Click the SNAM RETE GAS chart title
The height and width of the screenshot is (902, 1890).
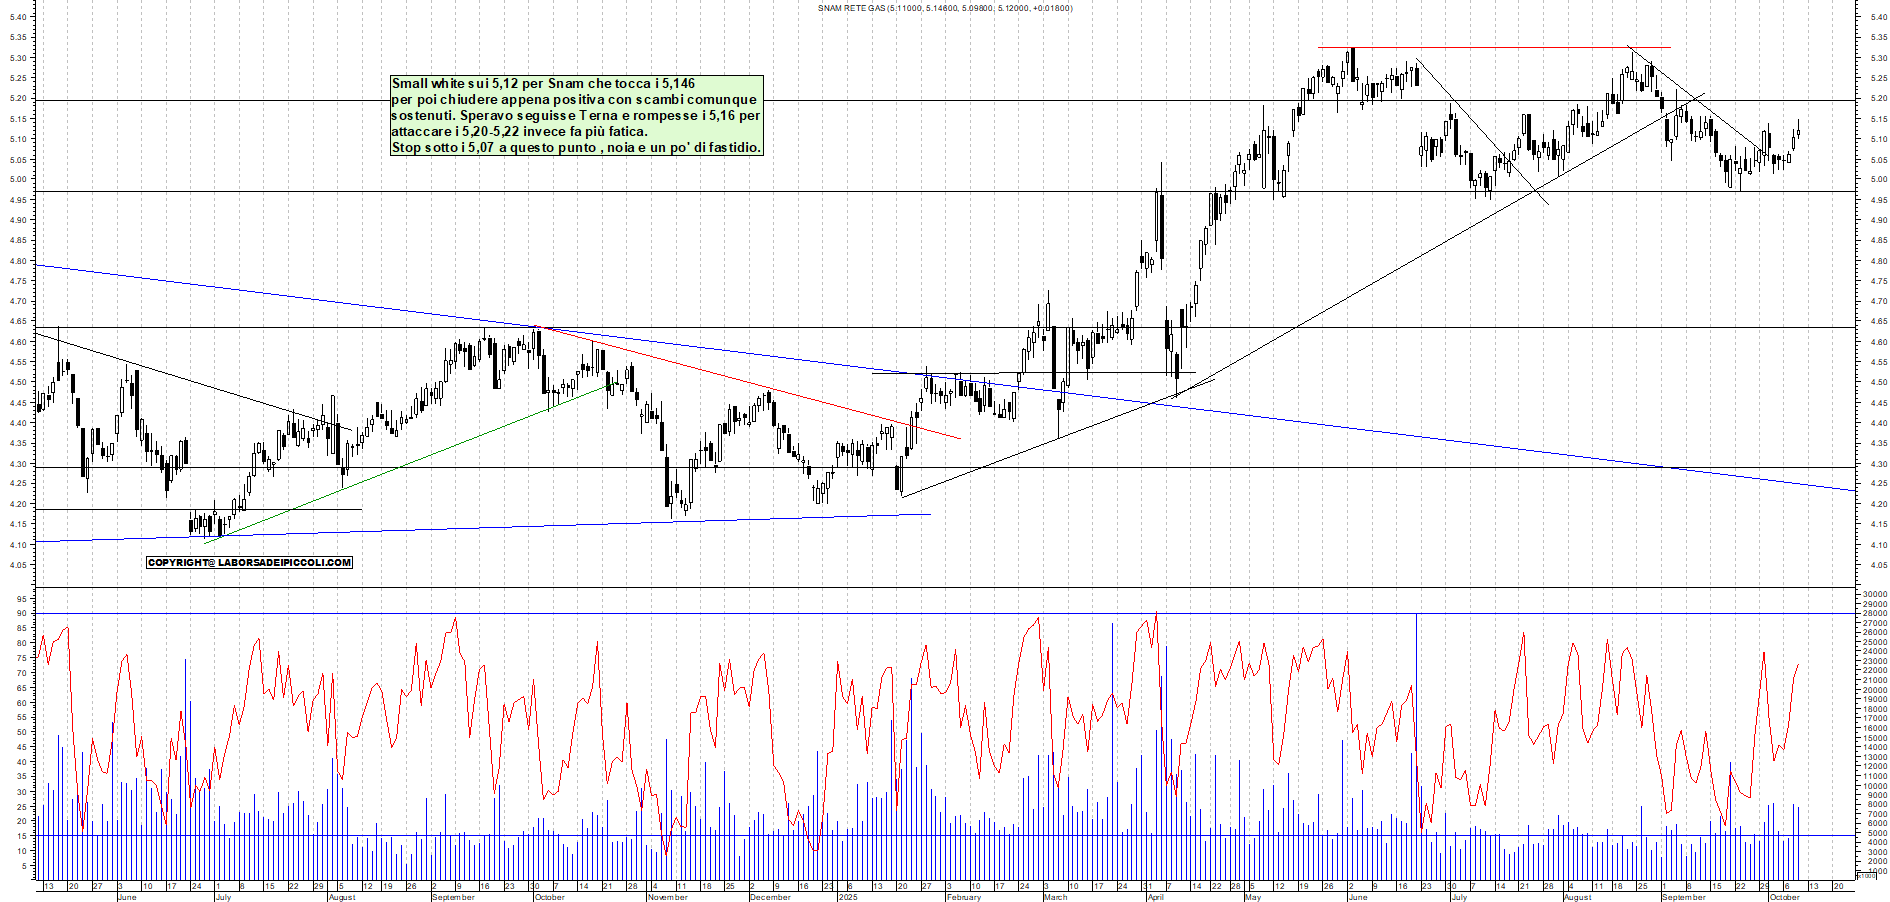pos(944,8)
